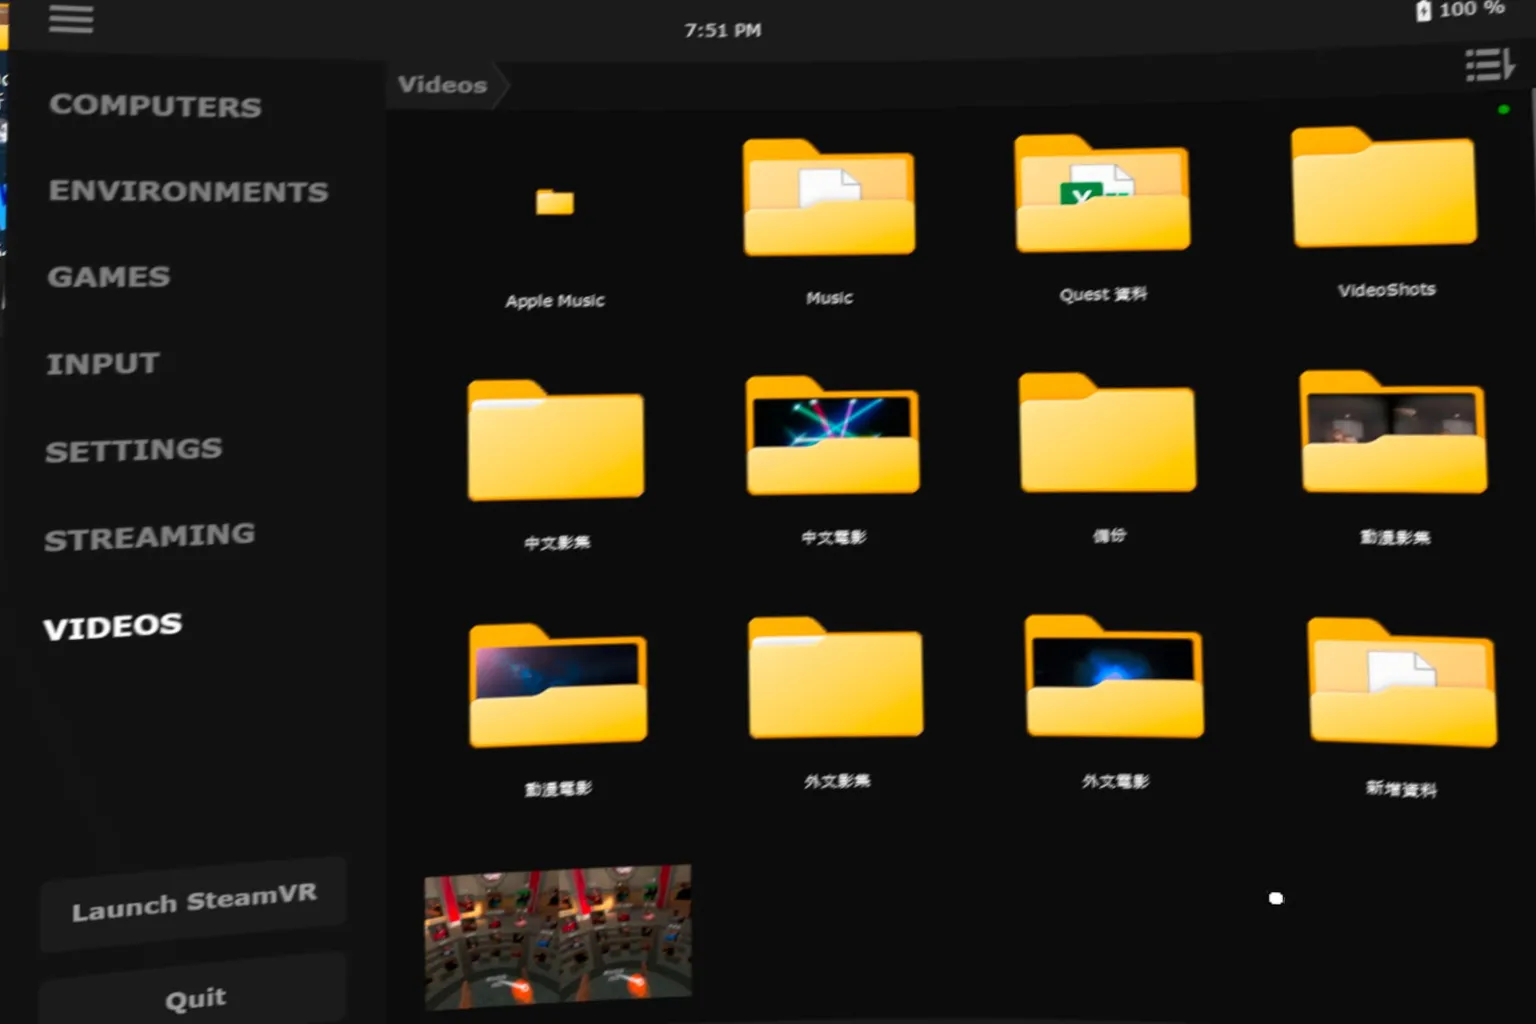Screen dimensions: 1536x1024
Task: Open the sort and view options control
Action: [1488, 64]
